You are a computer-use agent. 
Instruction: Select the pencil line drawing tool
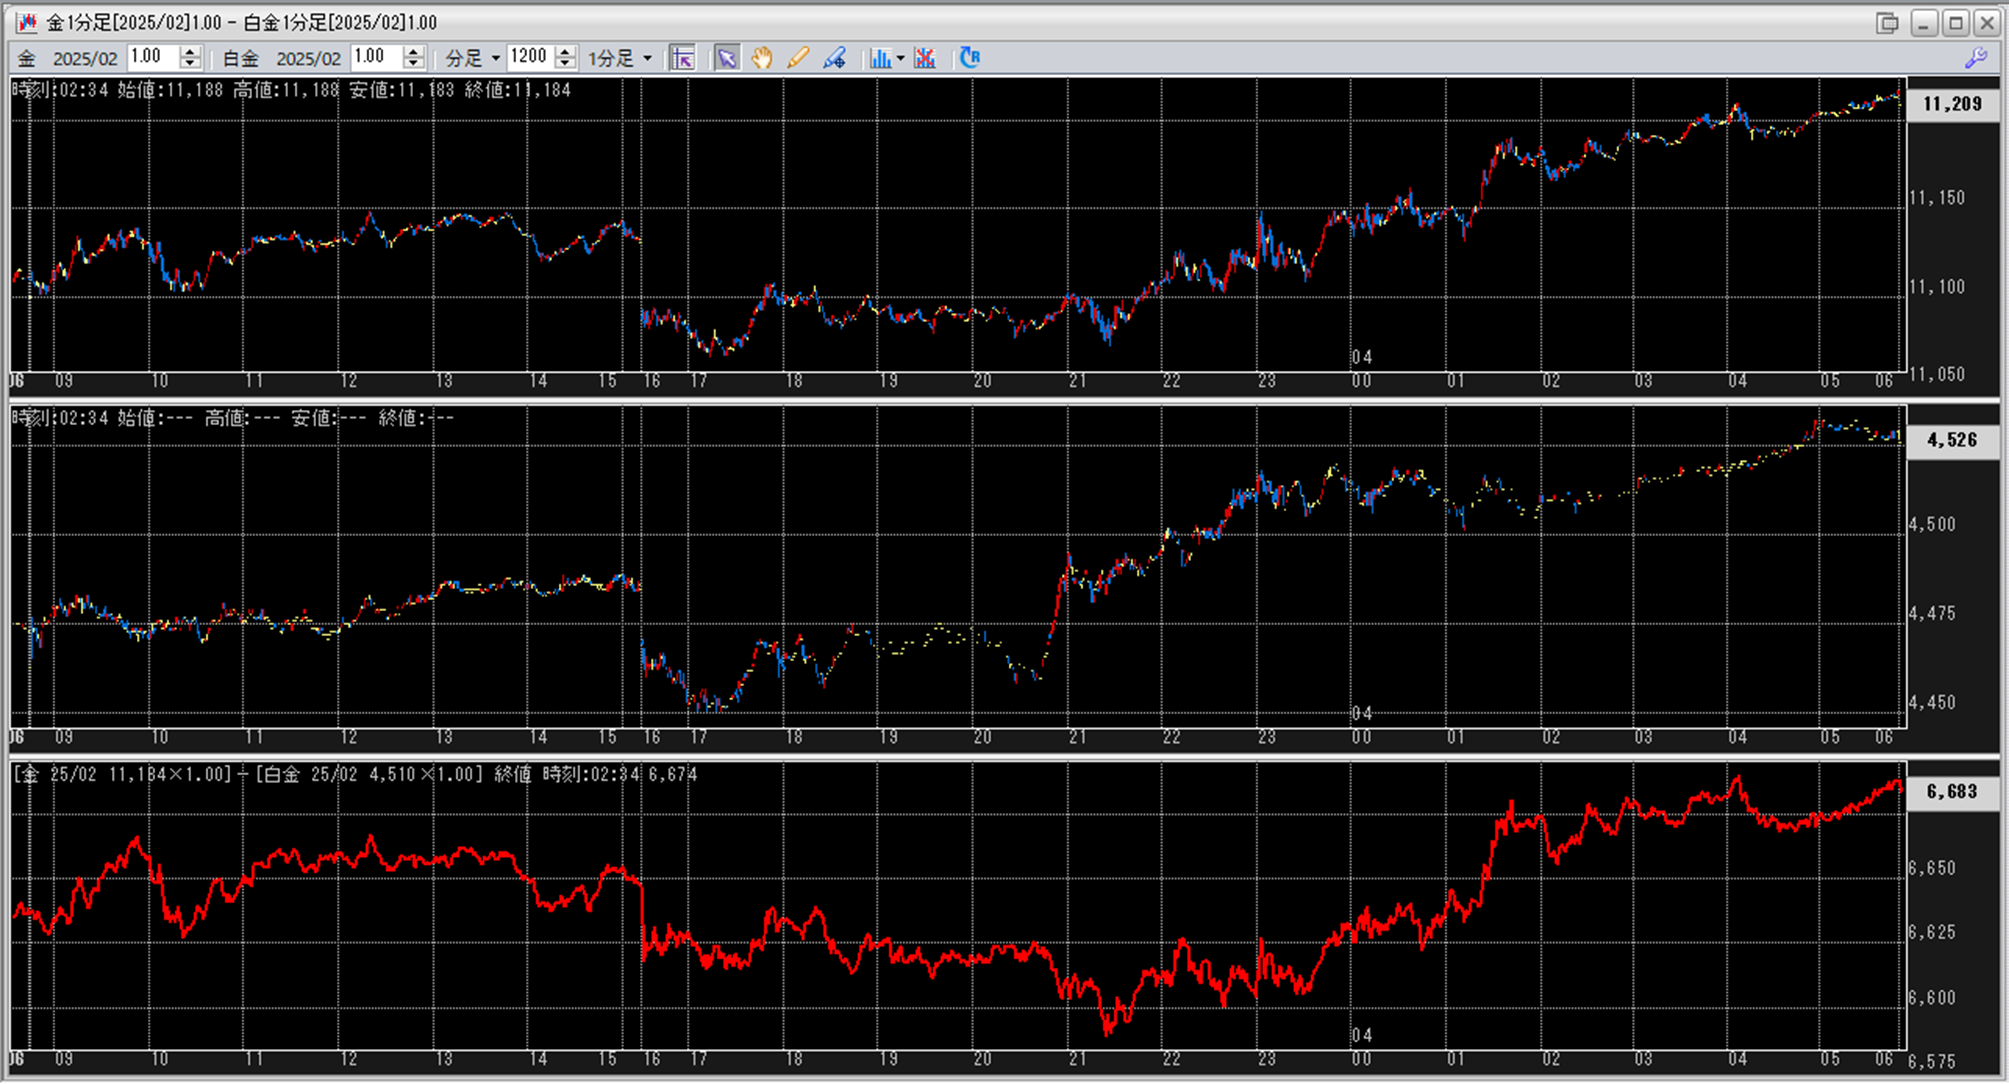798,58
